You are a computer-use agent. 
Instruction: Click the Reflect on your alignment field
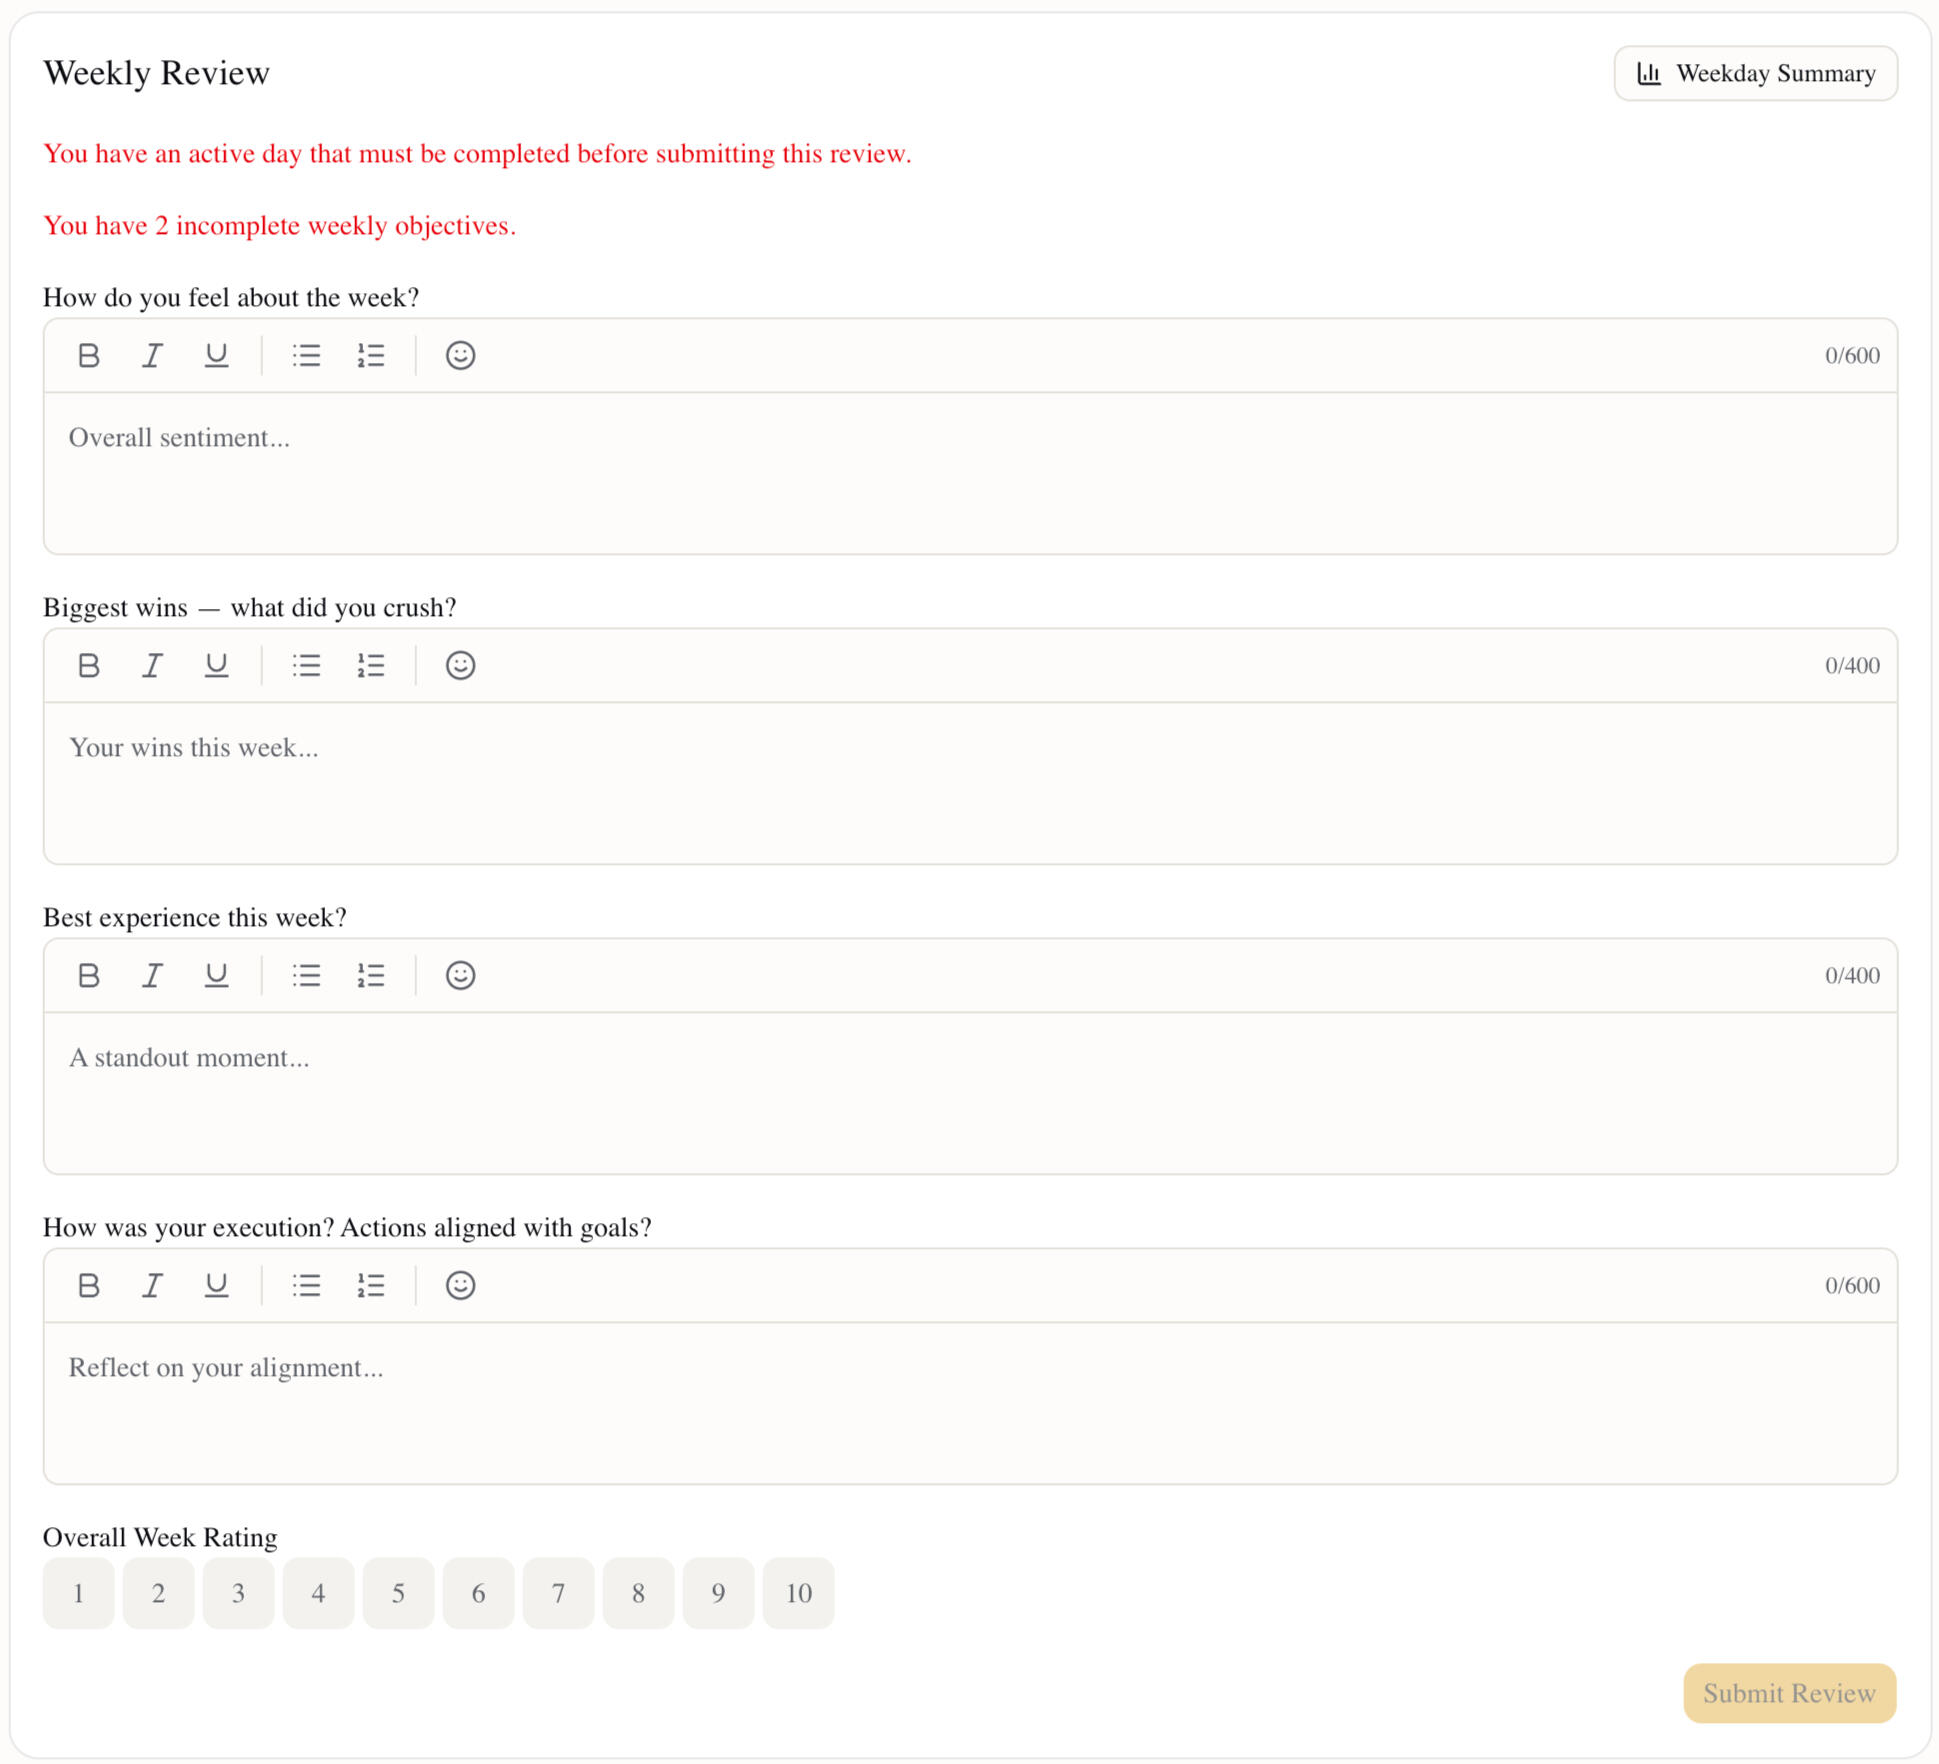[x=970, y=1402]
